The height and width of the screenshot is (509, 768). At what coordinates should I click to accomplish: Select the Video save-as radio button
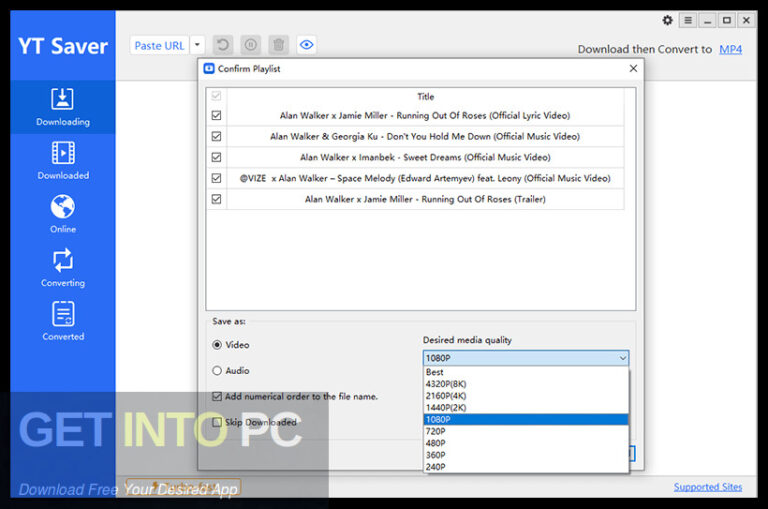(217, 345)
